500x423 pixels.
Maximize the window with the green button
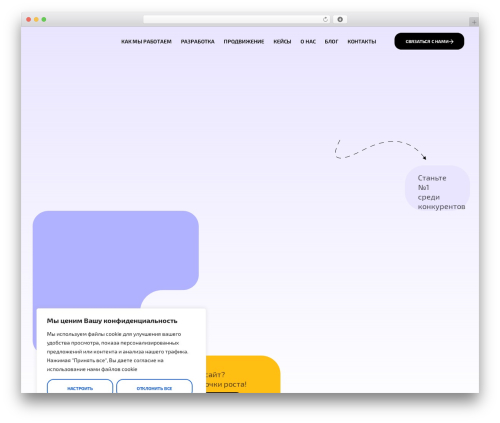pyautogui.click(x=44, y=20)
